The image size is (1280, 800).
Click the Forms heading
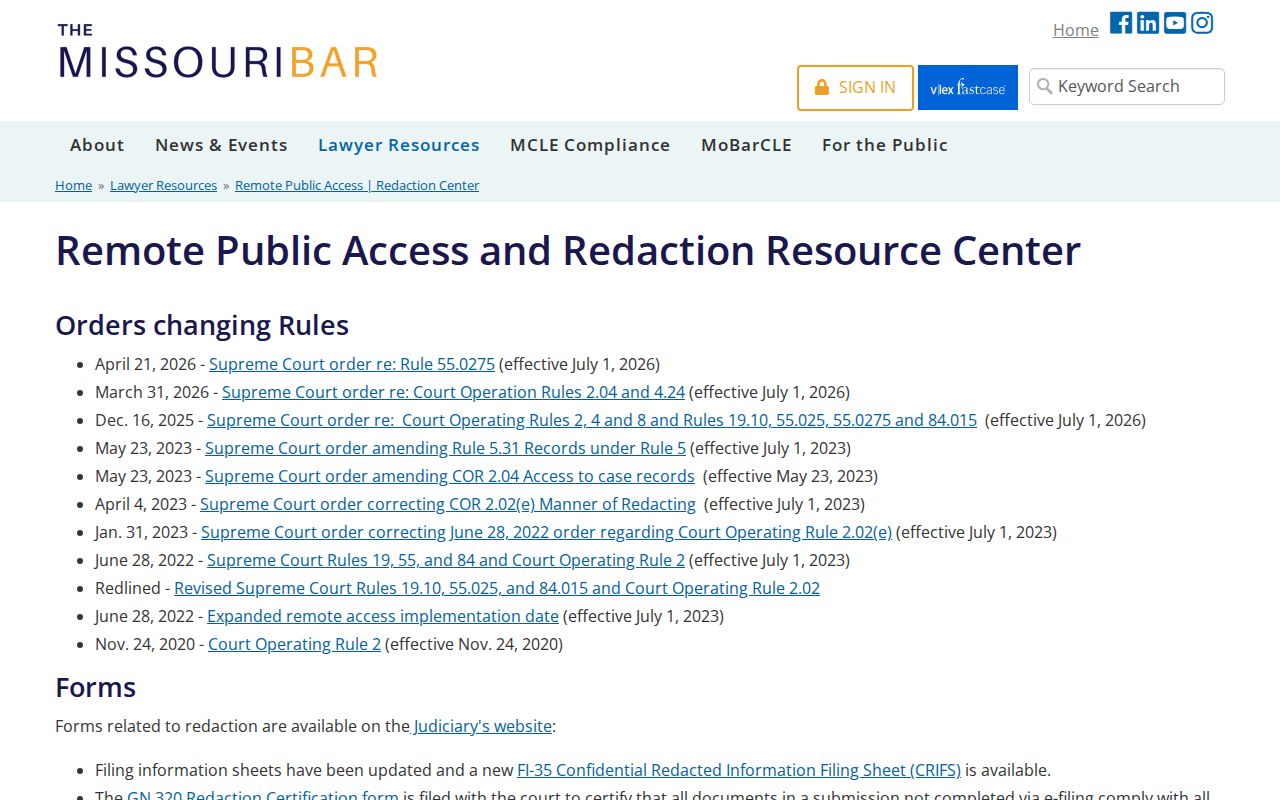[95, 687]
